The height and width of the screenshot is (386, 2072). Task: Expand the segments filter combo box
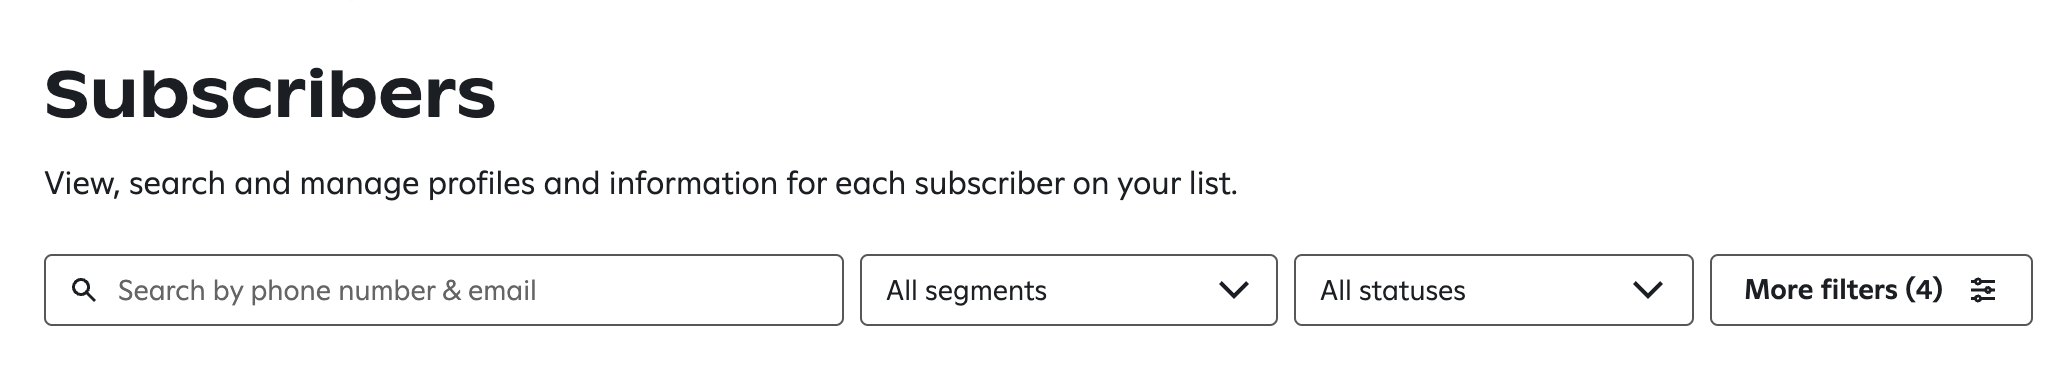point(1068,290)
